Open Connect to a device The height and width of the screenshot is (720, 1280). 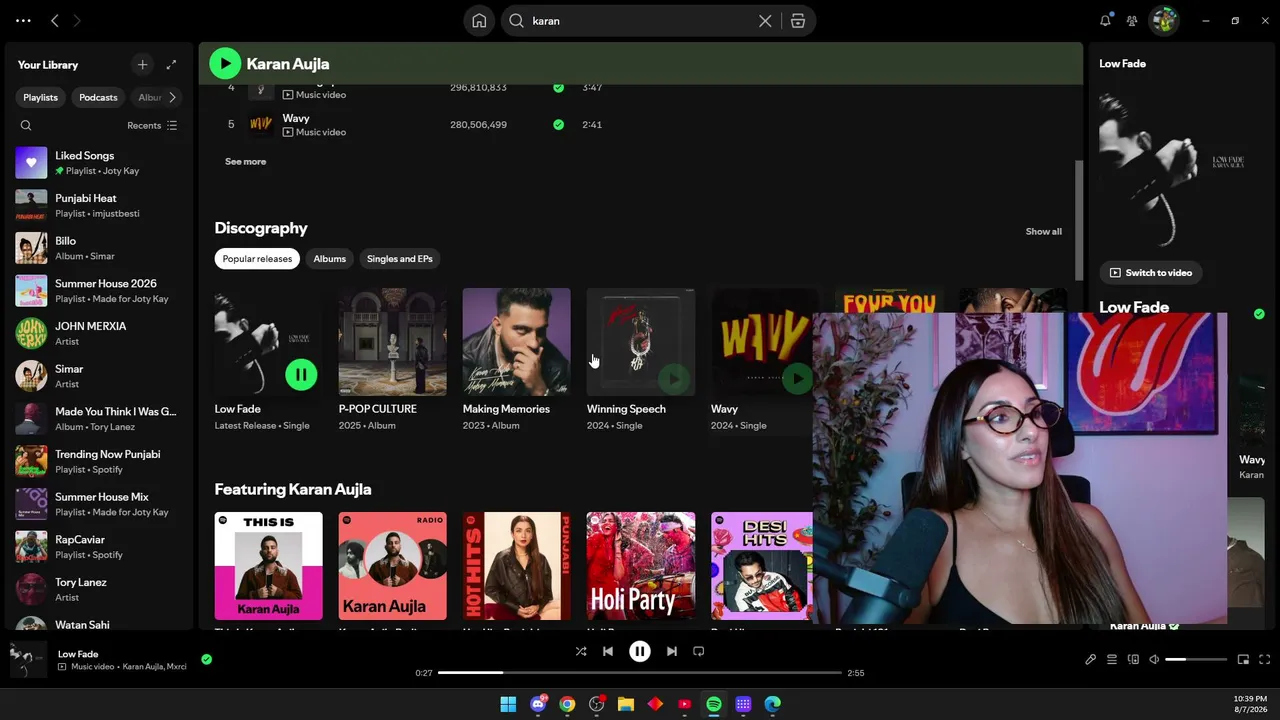[x=1133, y=659]
